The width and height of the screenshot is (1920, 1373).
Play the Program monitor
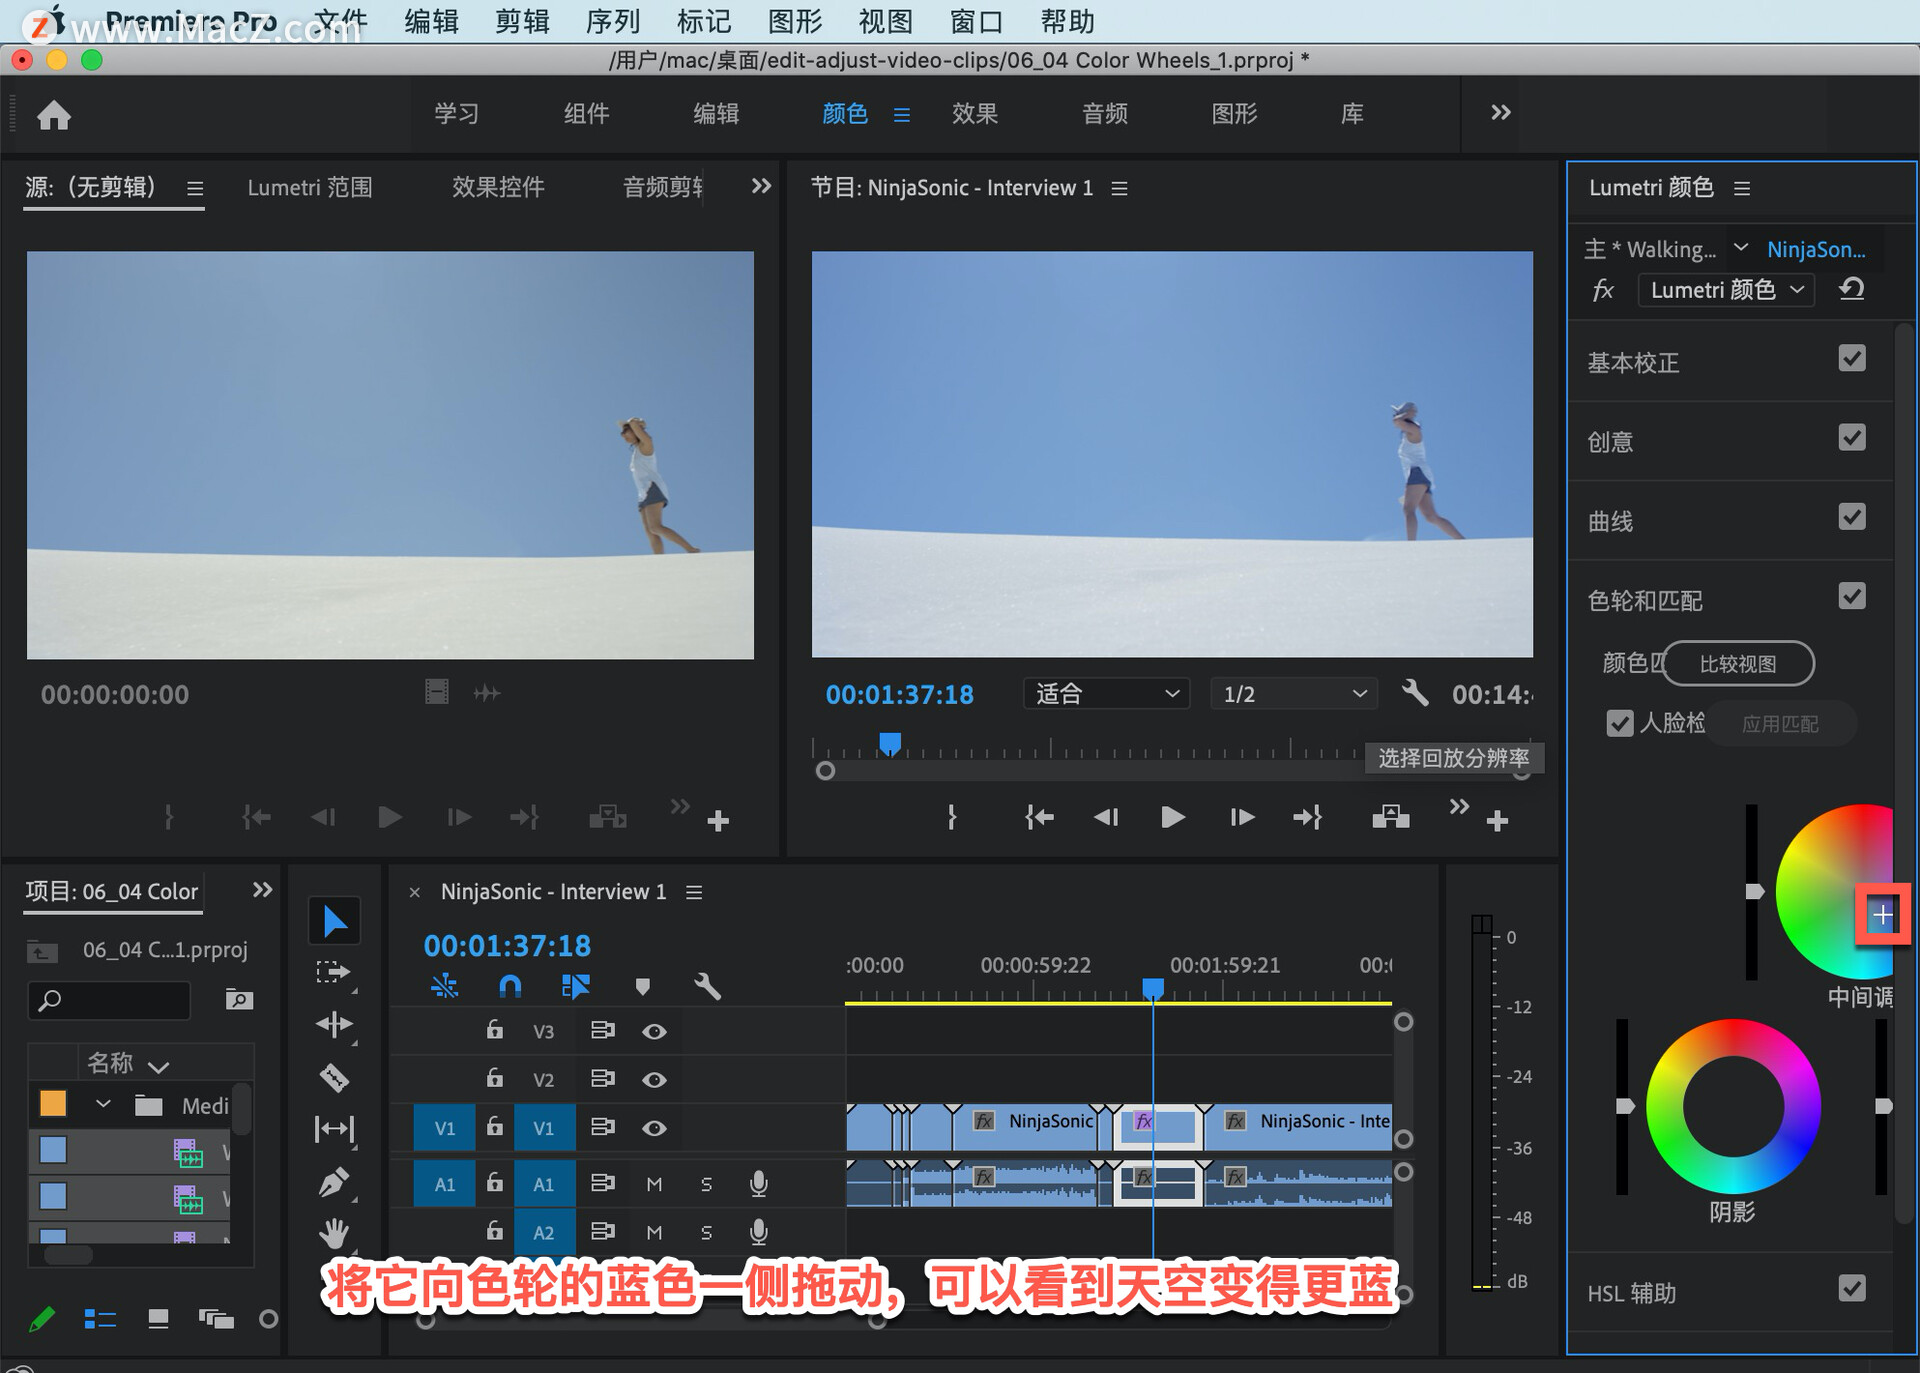point(1172,818)
